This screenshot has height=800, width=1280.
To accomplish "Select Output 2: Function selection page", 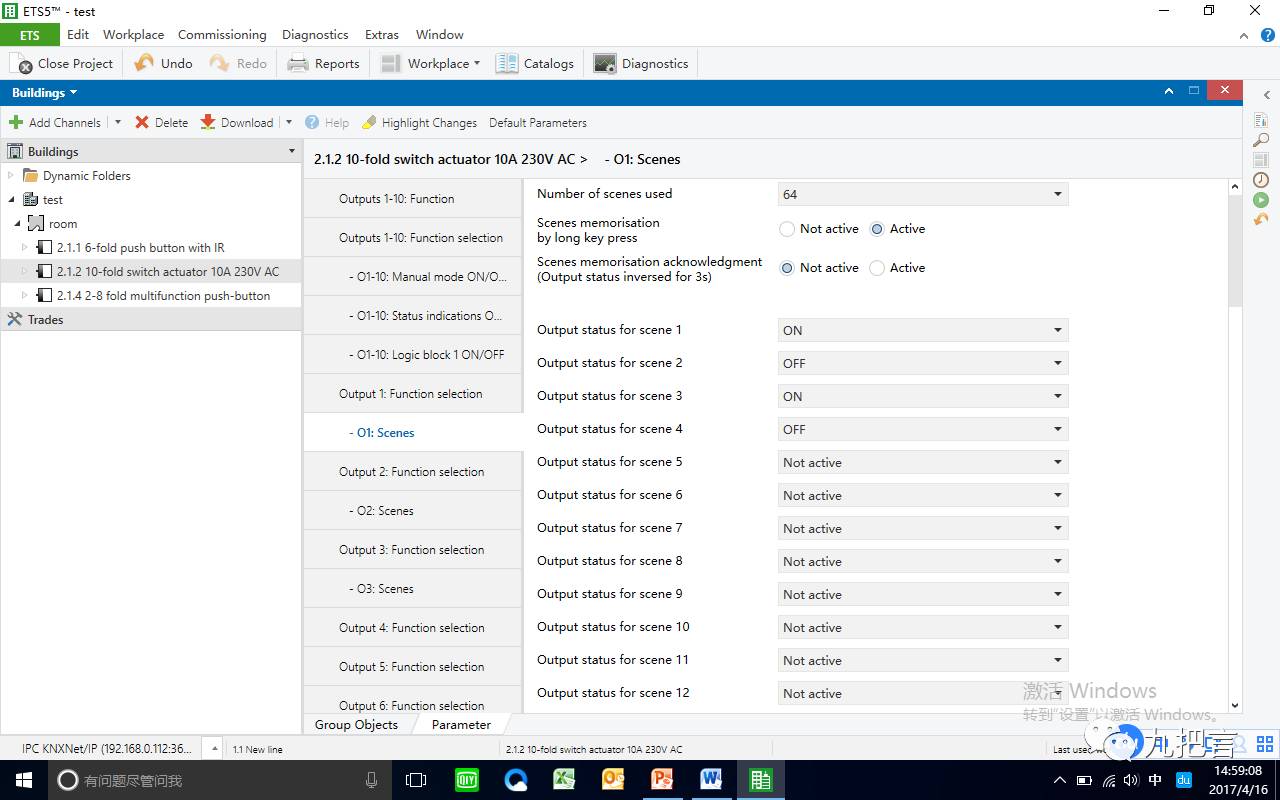I will (411, 472).
